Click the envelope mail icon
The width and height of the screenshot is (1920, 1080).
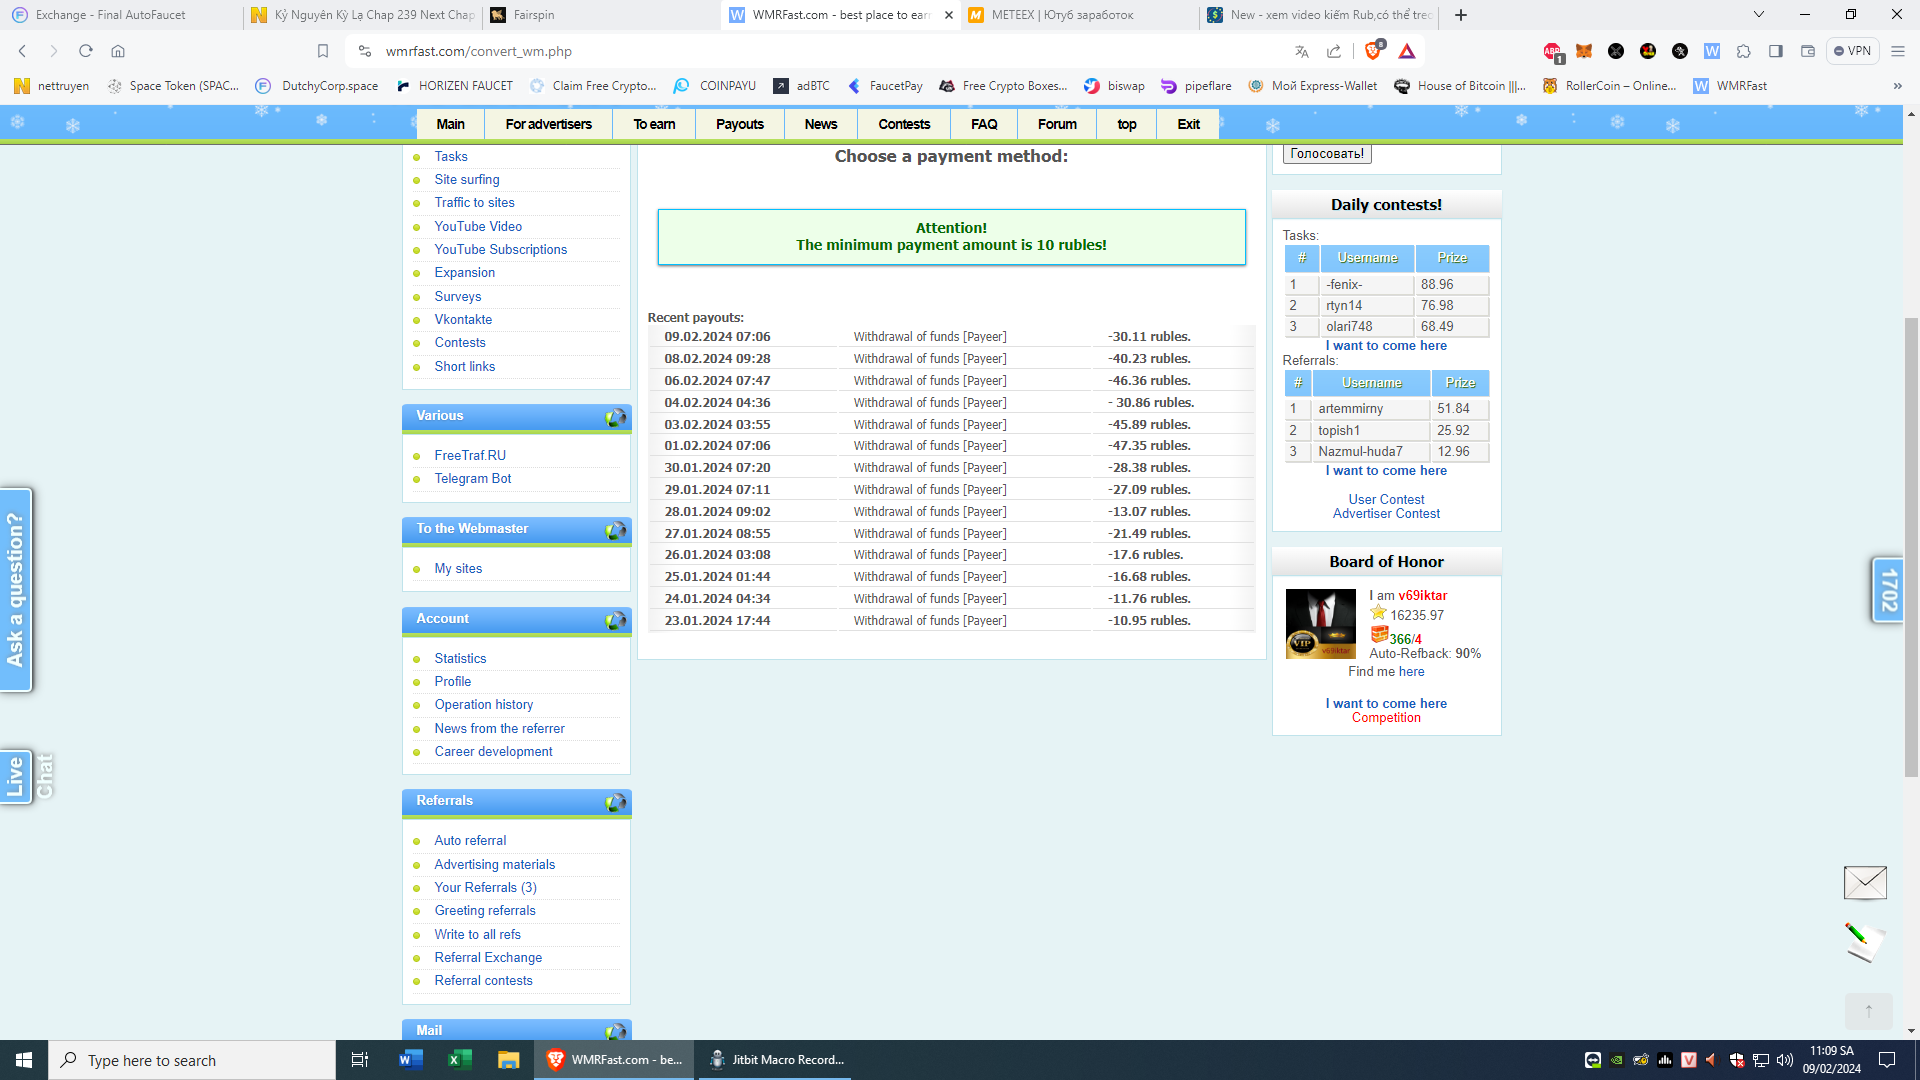click(x=1865, y=883)
